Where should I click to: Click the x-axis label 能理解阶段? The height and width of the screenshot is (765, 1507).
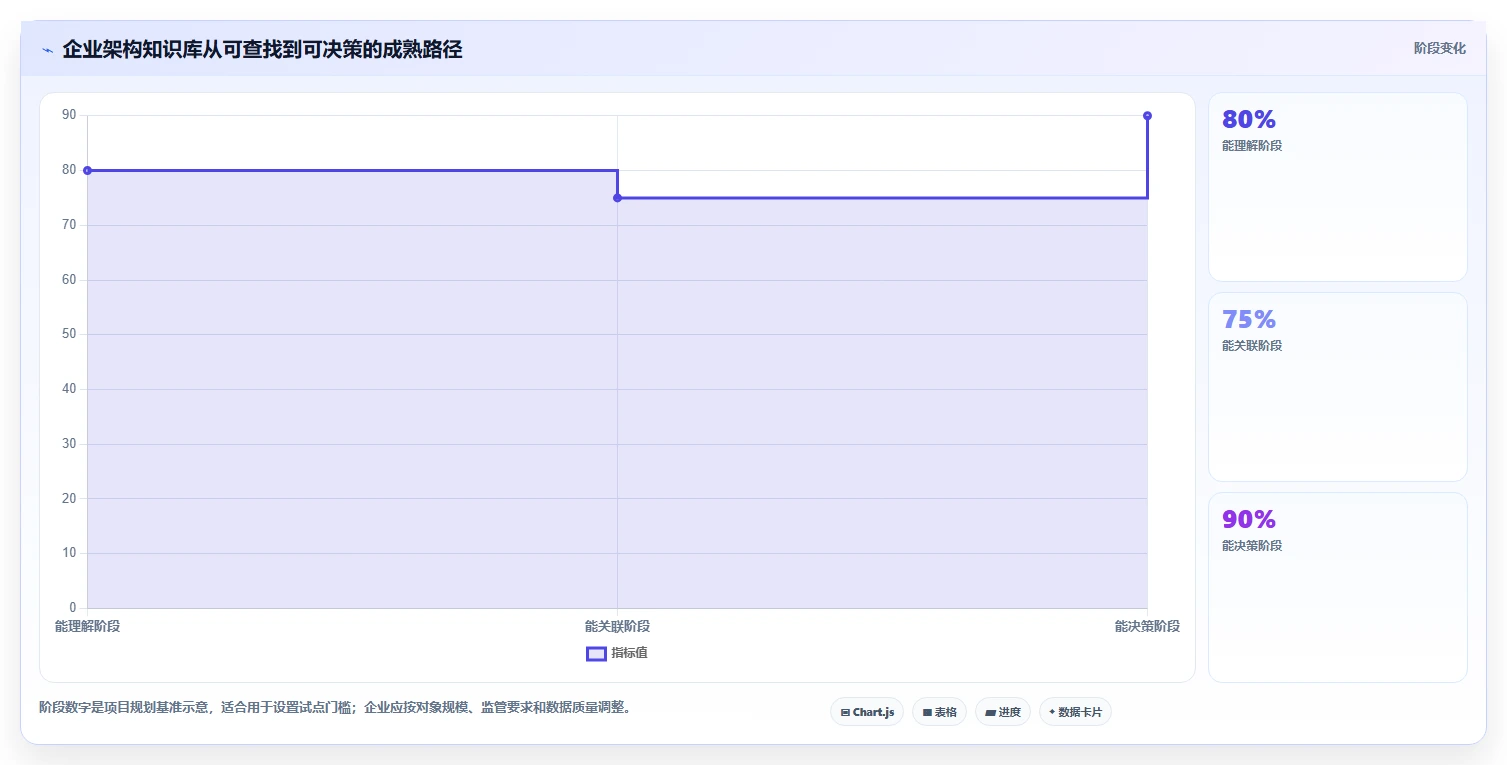pos(87,626)
